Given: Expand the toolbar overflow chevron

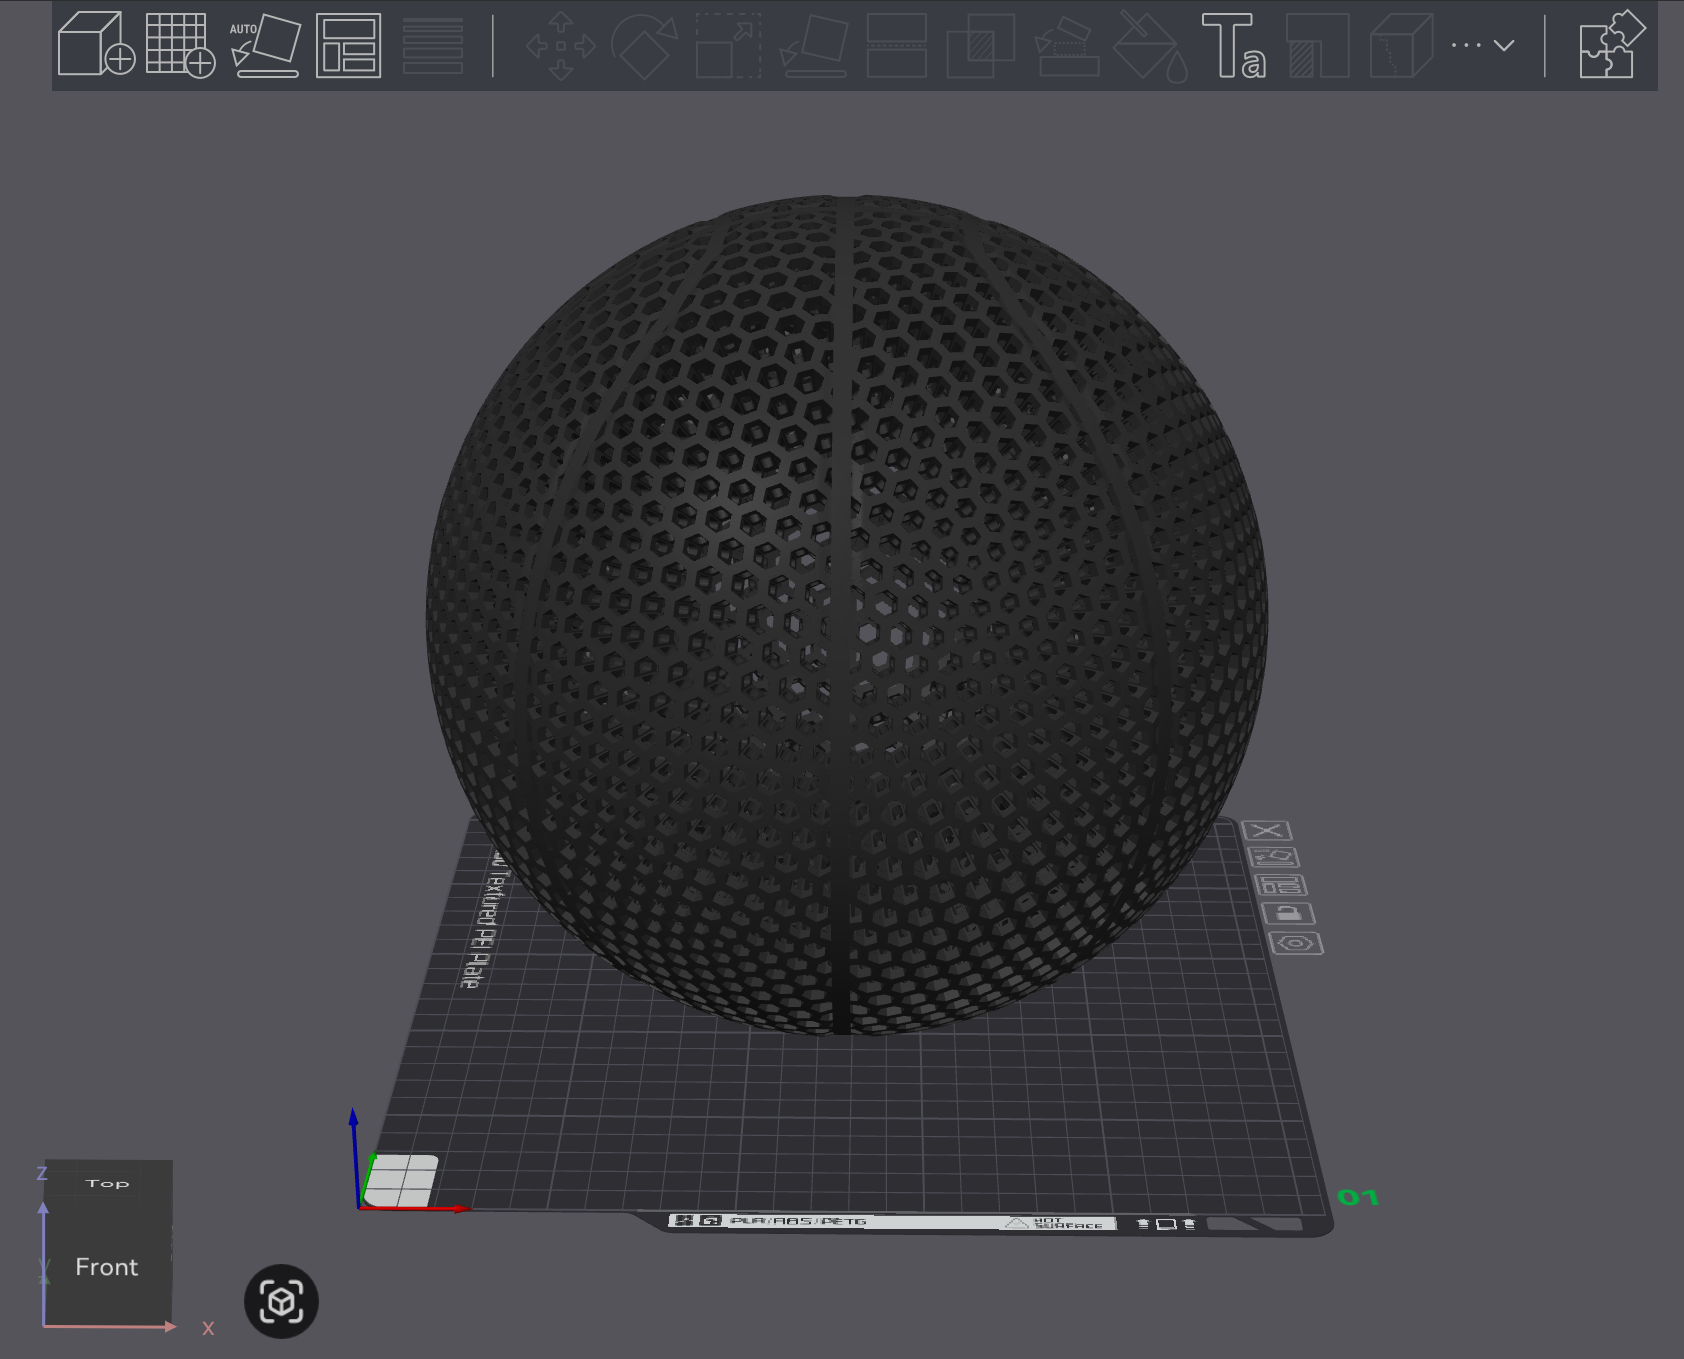Looking at the screenshot, I should [1503, 45].
